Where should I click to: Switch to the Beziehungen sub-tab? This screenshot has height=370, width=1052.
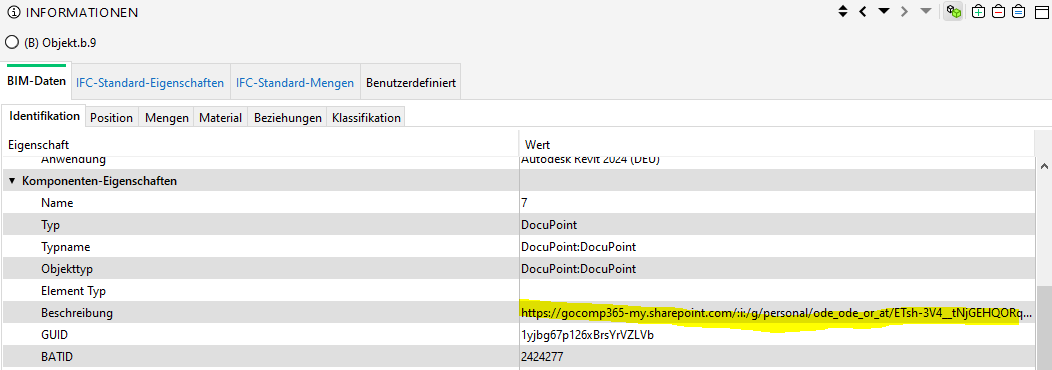[x=287, y=118]
